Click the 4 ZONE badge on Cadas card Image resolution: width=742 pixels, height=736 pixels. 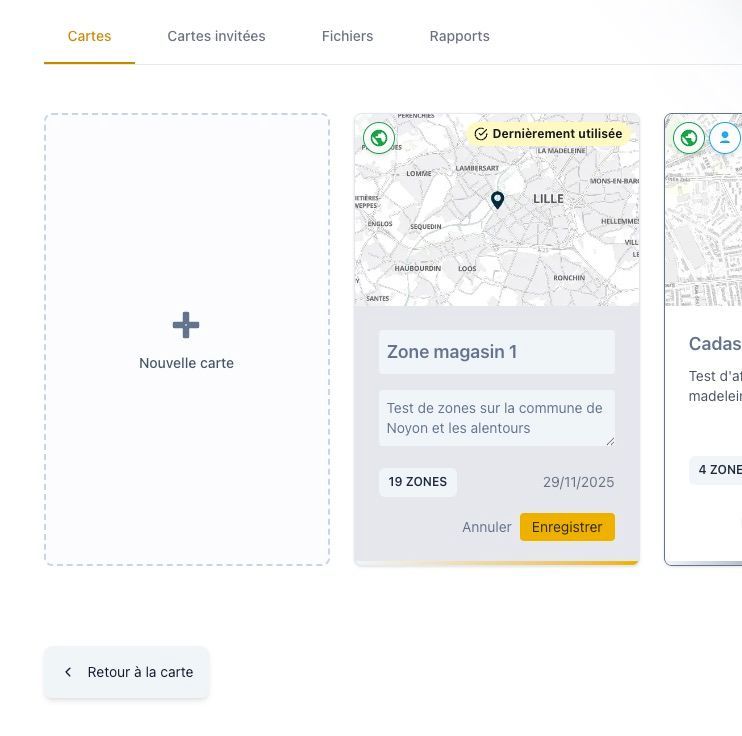coord(716,470)
